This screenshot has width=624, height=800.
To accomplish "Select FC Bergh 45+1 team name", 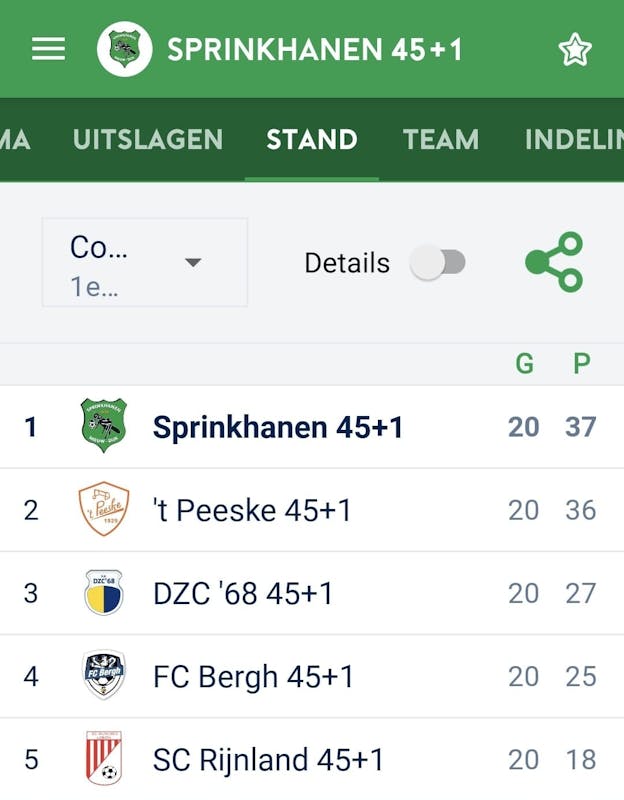I will (253, 676).
